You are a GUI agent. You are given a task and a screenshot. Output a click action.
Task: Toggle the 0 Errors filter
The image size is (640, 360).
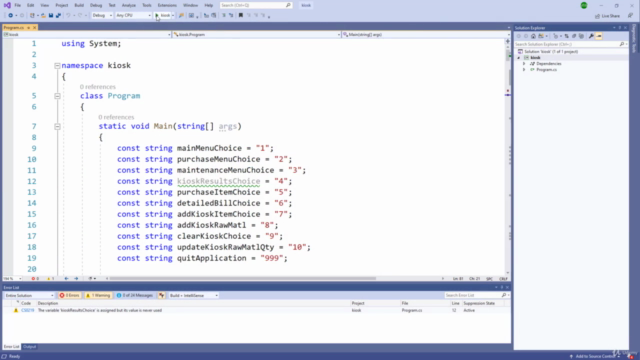[69, 296]
